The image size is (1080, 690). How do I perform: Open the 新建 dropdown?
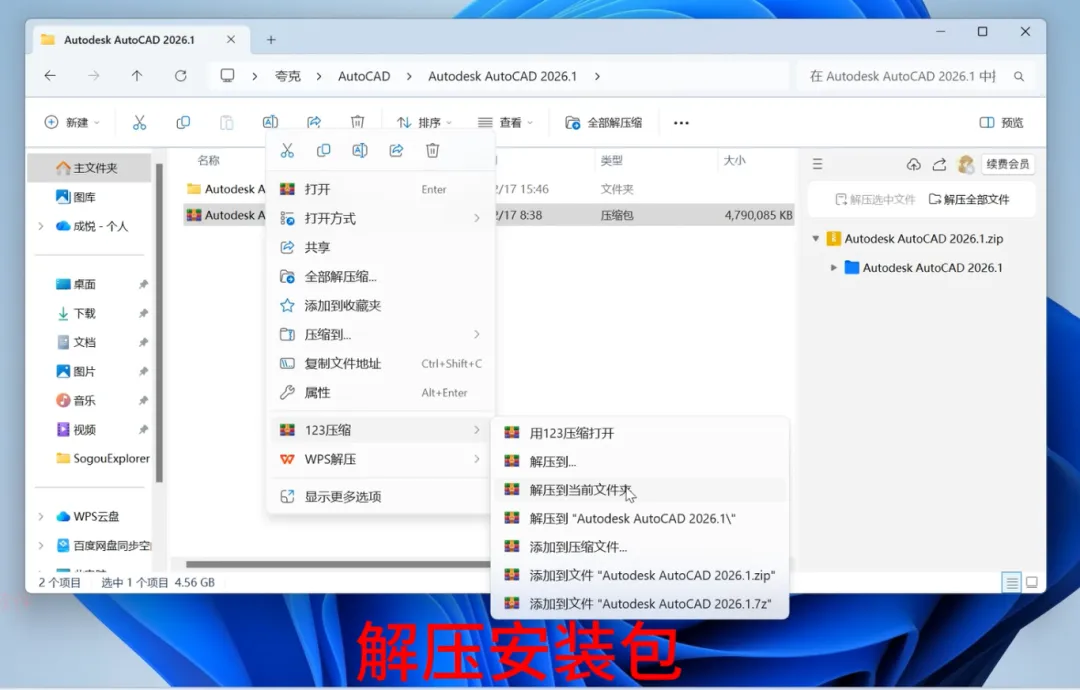72,123
